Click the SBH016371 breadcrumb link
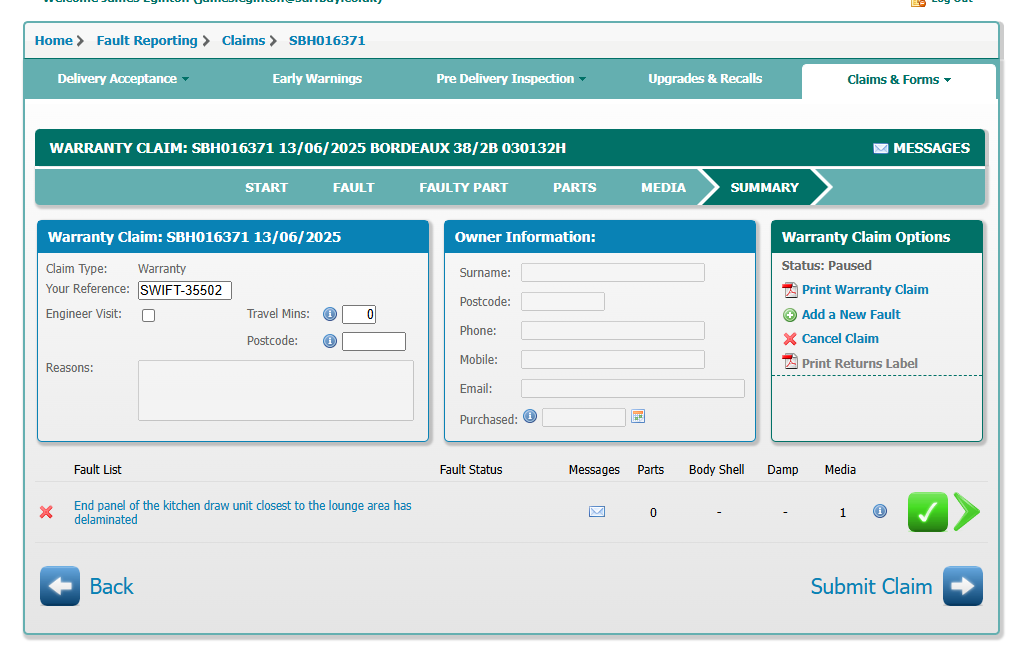The width and height of the screenshot is (1034, 646). pyautogui.click(x=327, y=41)
